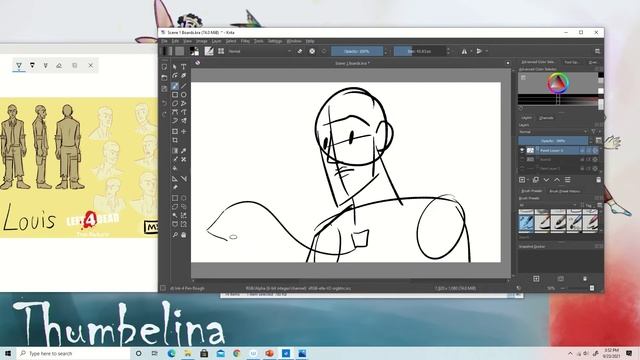
Task: Open the layer blending mode dropdown
Action: coord(553,132)
